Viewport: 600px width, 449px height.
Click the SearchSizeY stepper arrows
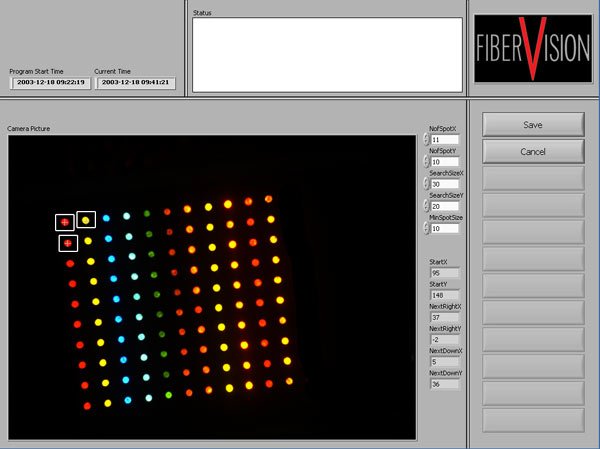tap(425, 206)
